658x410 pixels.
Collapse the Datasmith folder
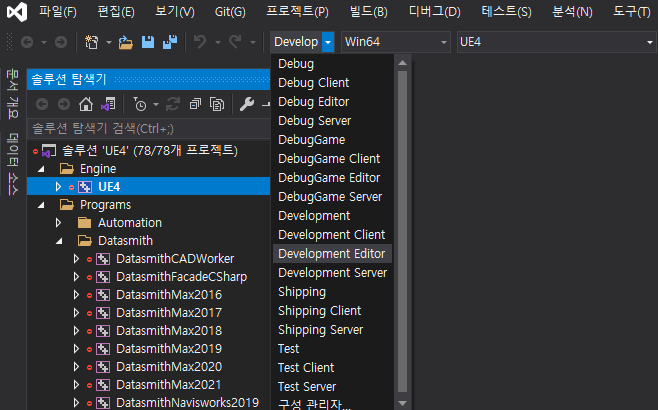pyautogui.click(x=59, y=241)
